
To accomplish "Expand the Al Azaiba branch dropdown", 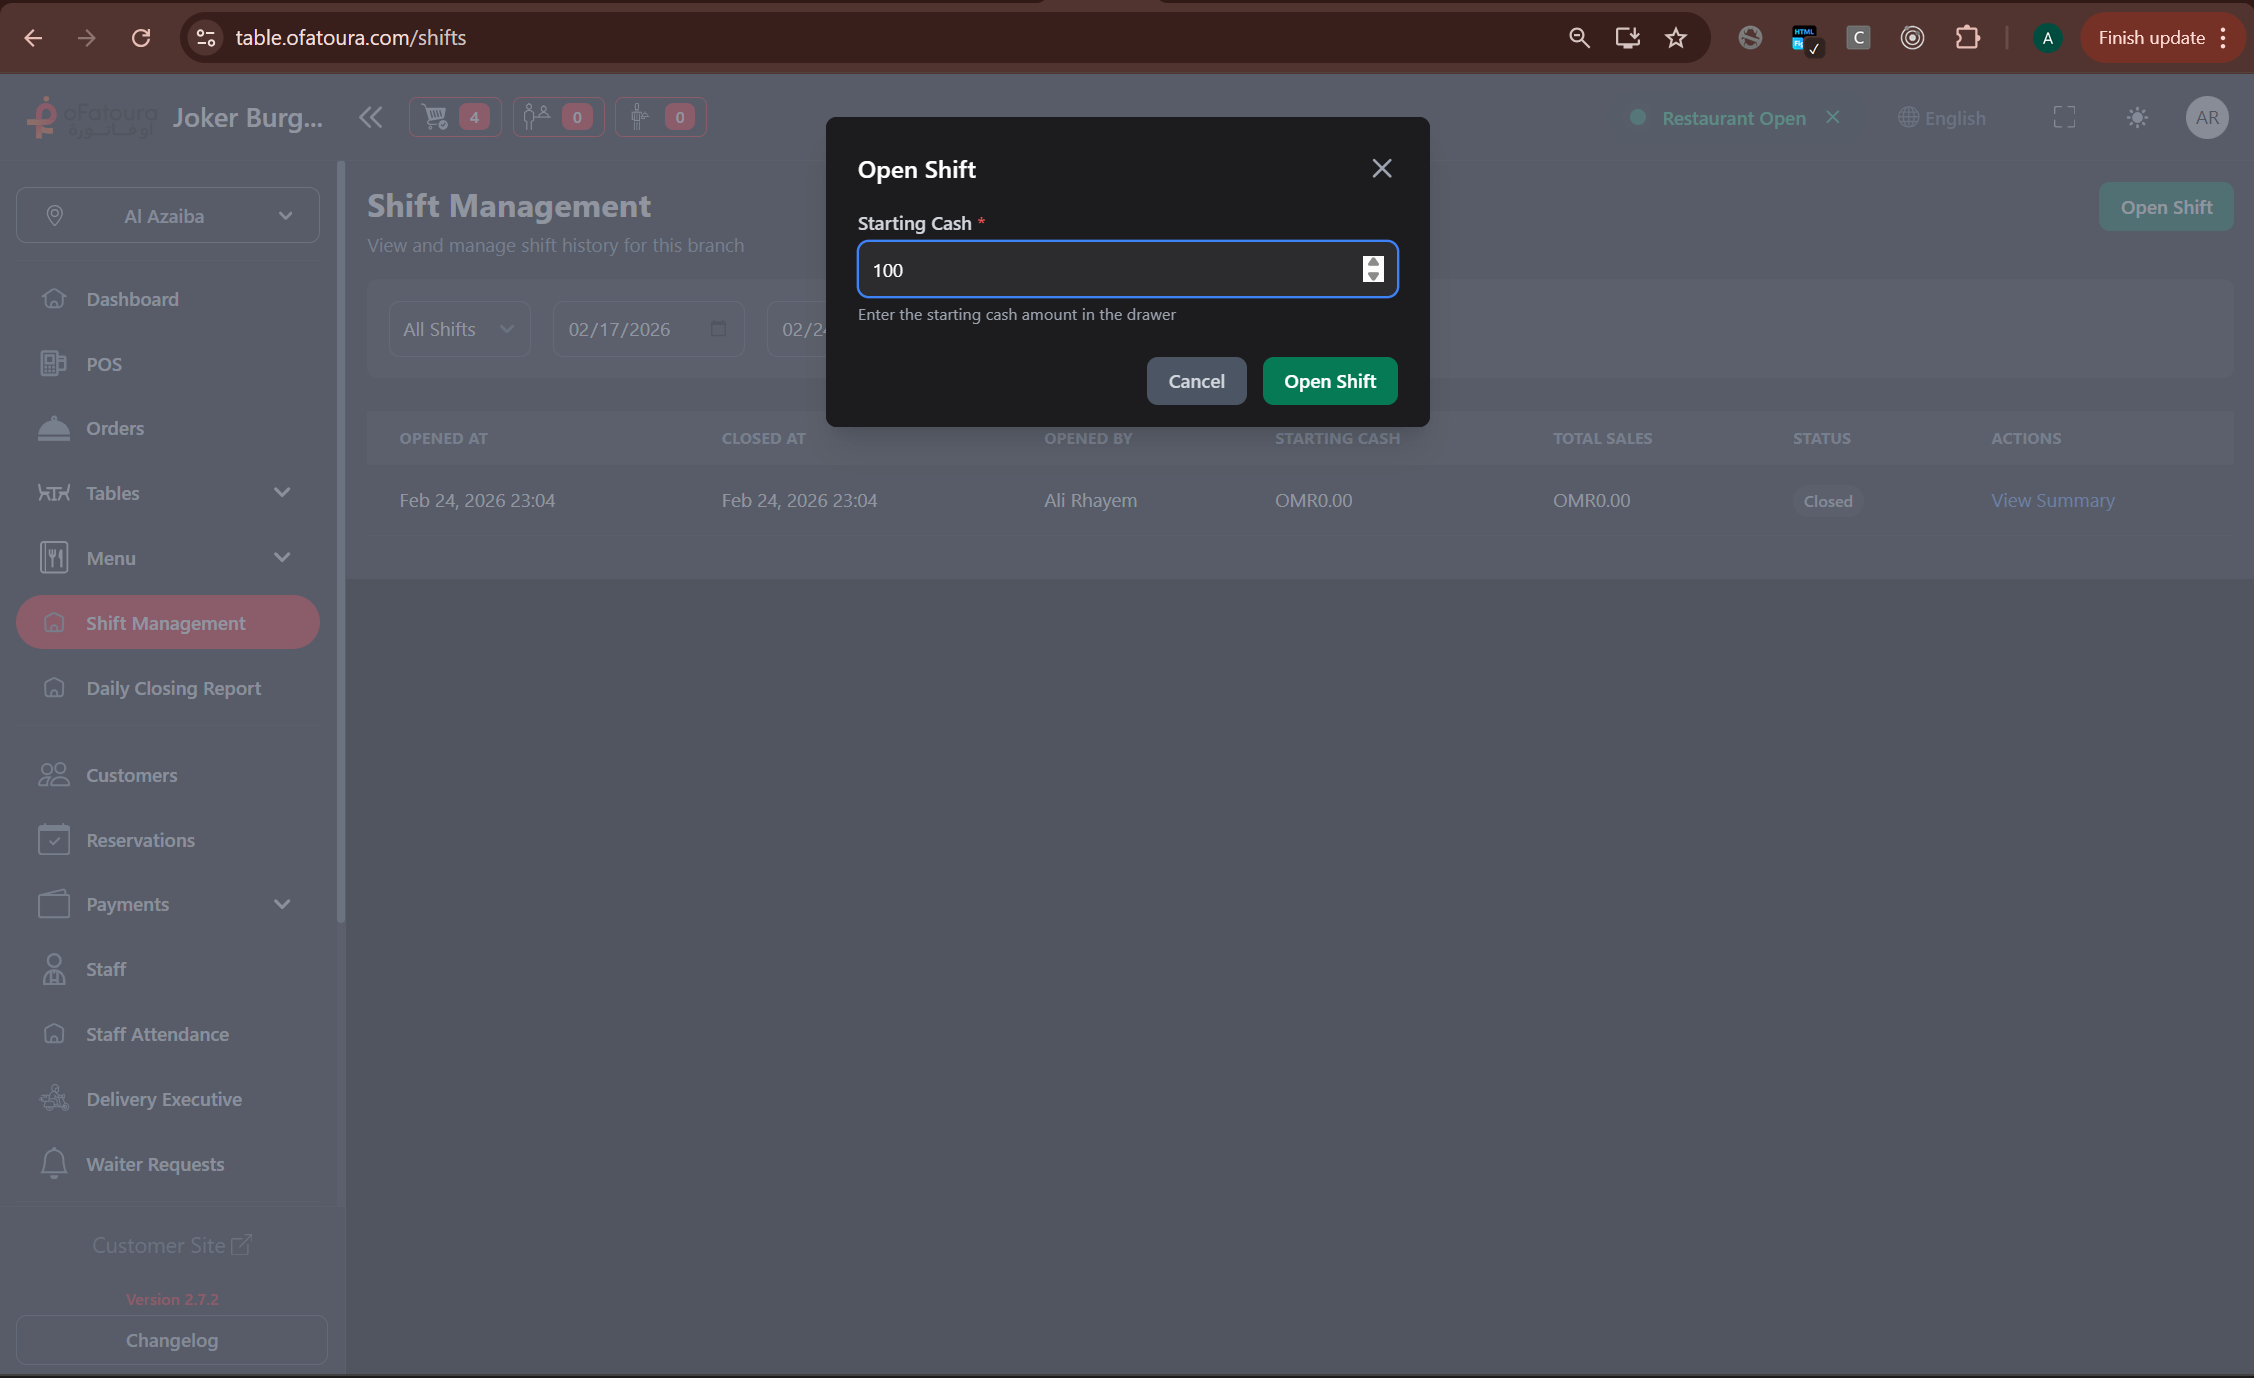I will tap(168, 215).
